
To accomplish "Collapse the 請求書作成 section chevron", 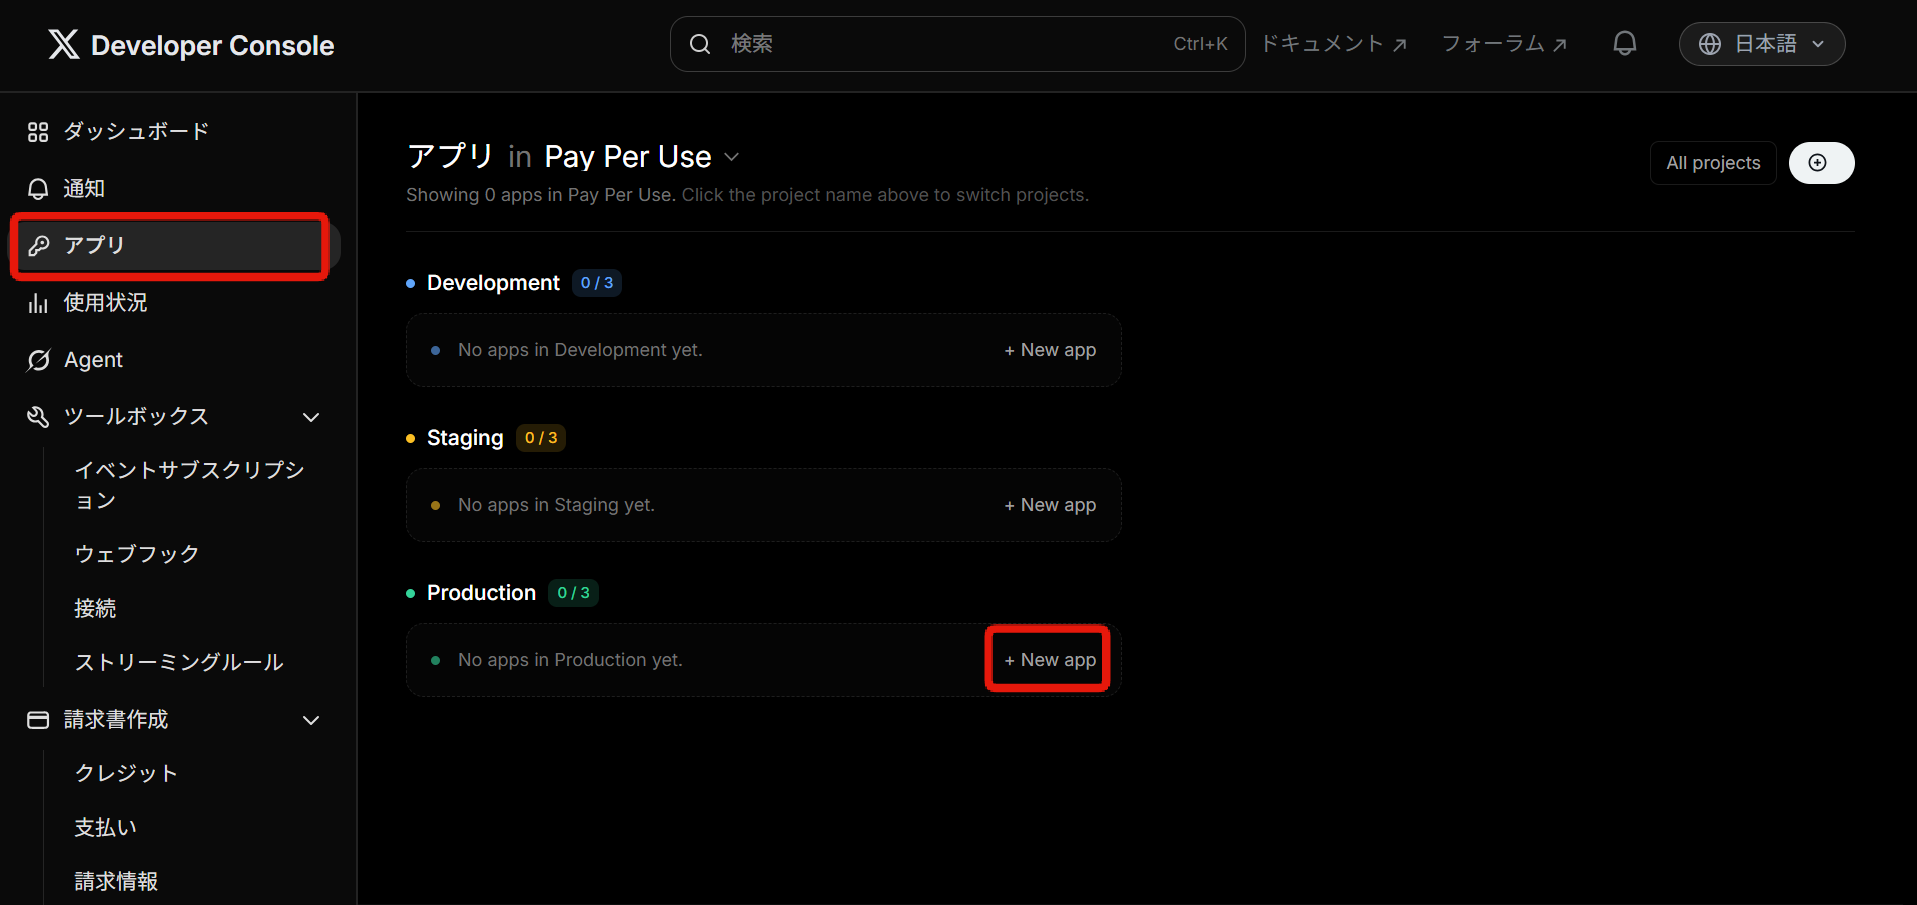I will click(311, 720).
